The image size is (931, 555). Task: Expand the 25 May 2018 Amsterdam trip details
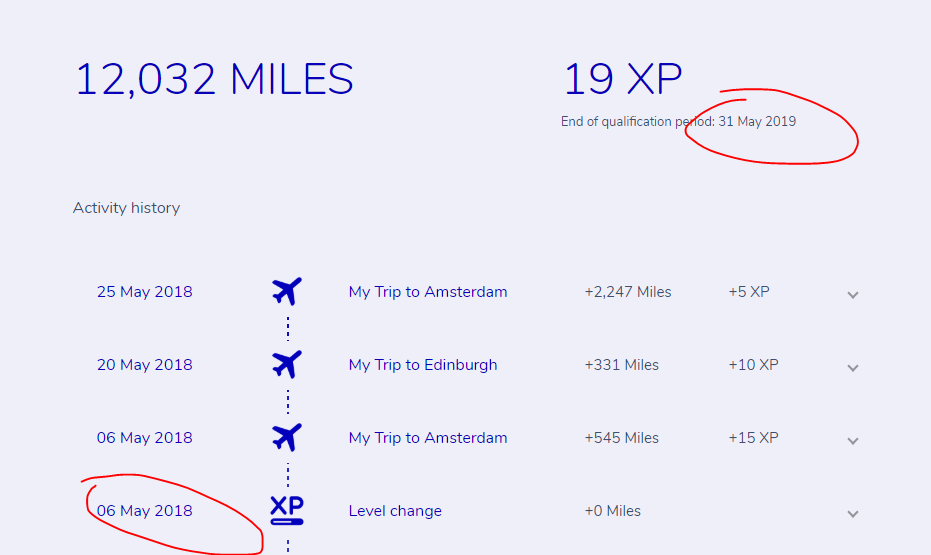point(853,294)
